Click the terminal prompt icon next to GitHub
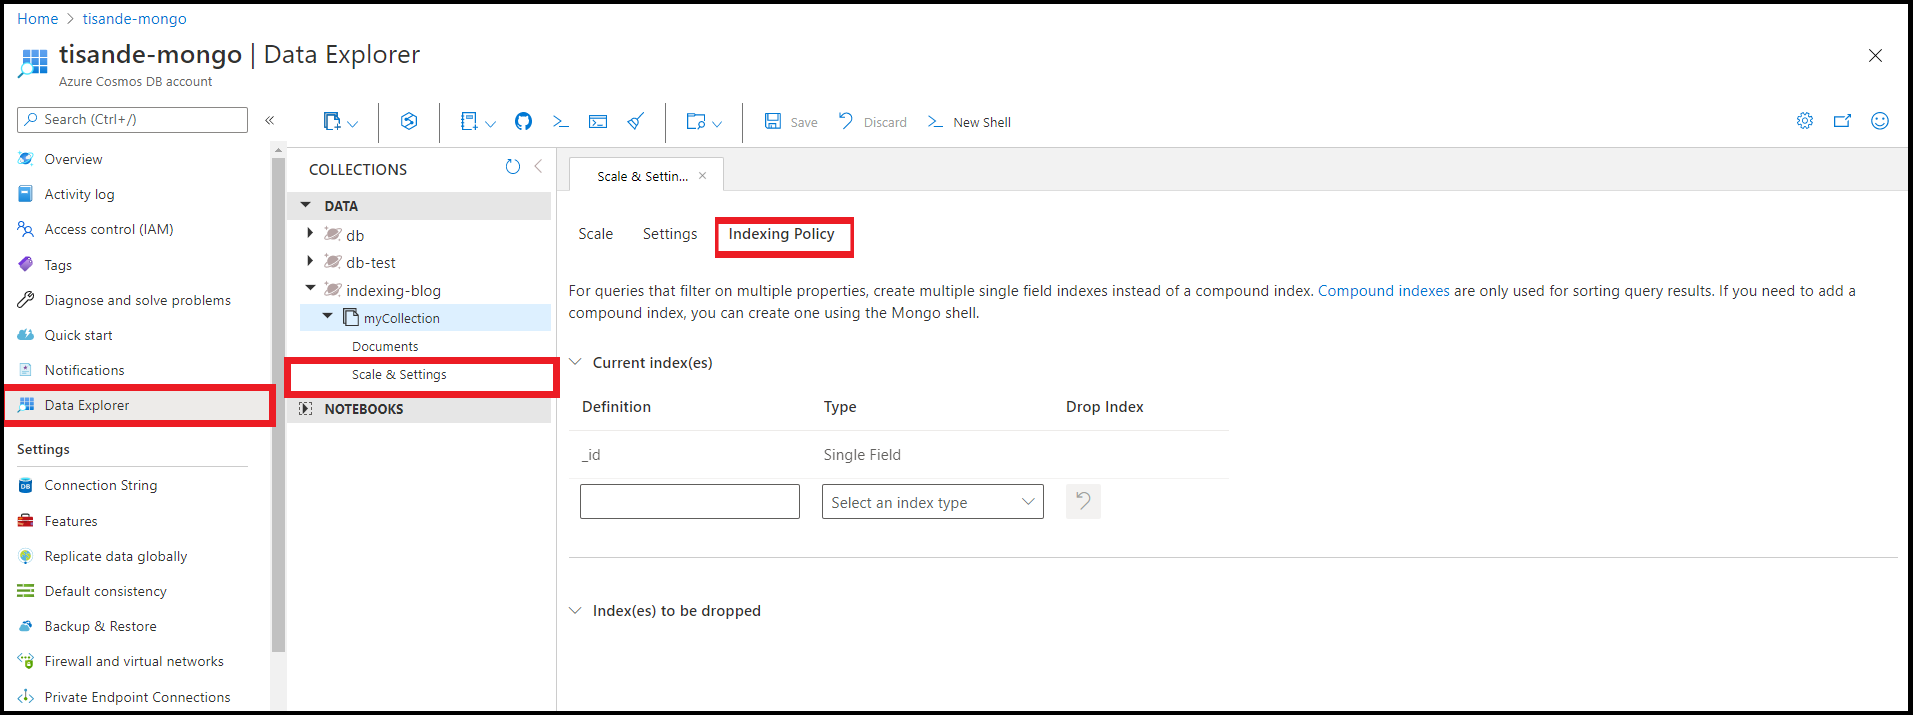Image resolution: width=1913 pixels, height=715 pixels. click(560, 121)
